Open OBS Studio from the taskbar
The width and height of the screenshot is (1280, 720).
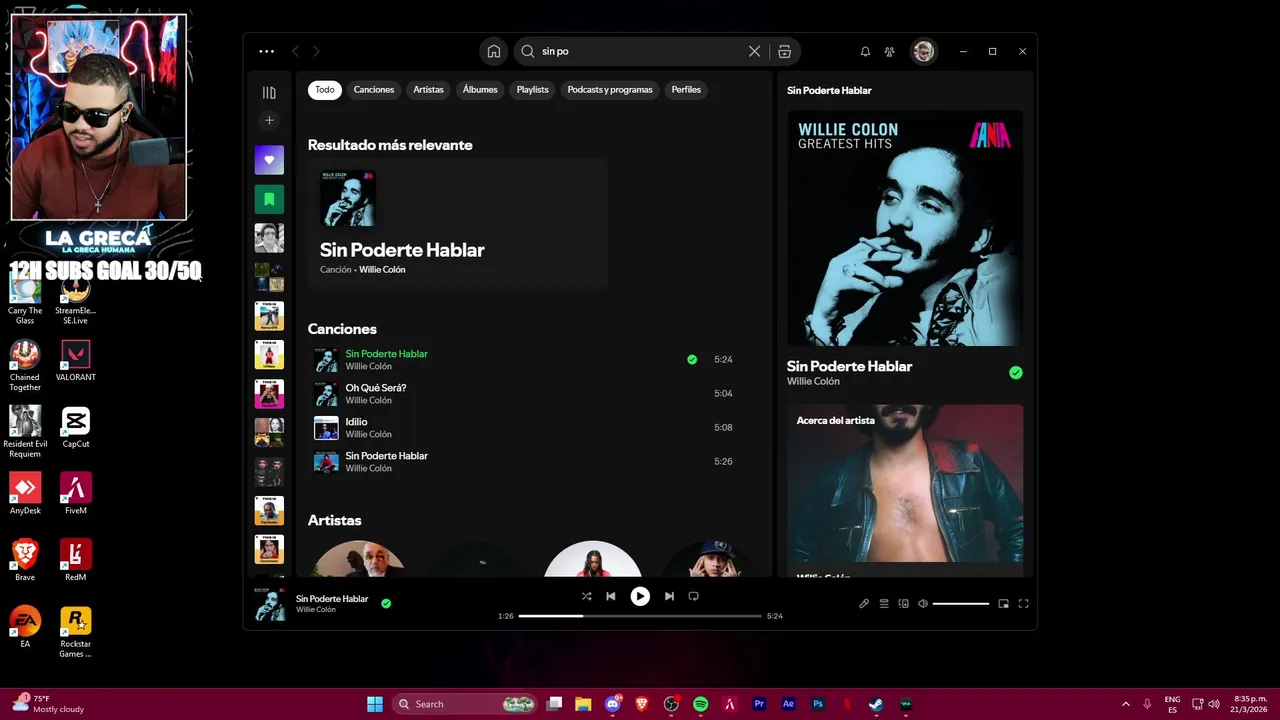coord(671,704)
